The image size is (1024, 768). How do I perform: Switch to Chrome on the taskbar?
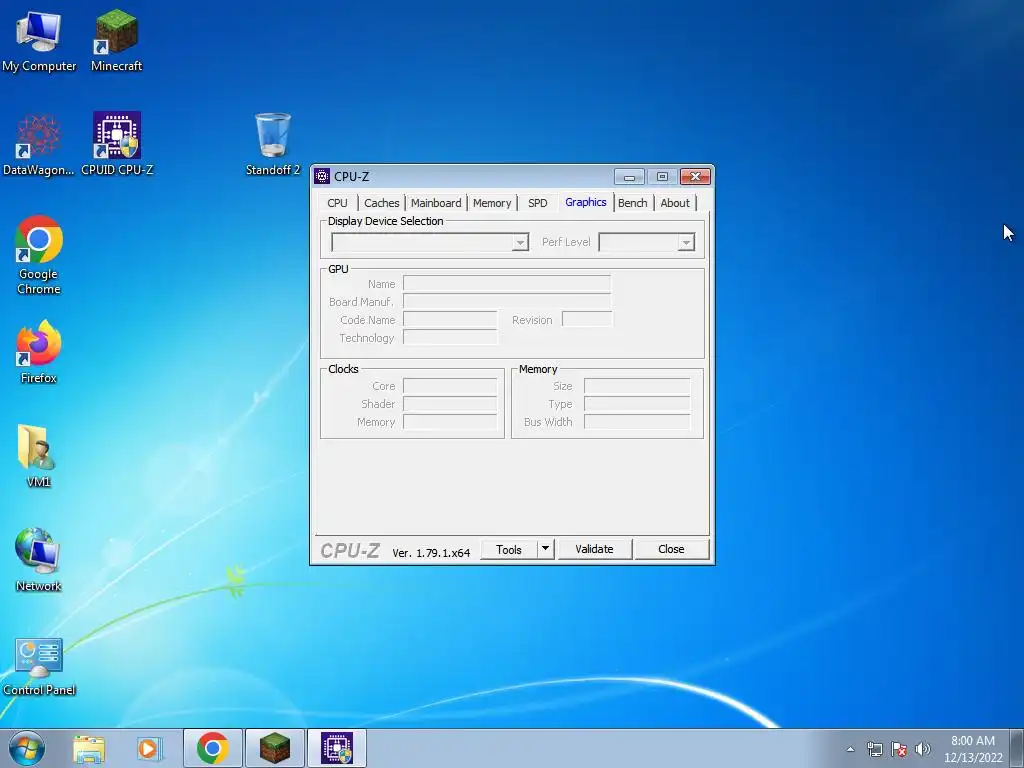point(212,748)
